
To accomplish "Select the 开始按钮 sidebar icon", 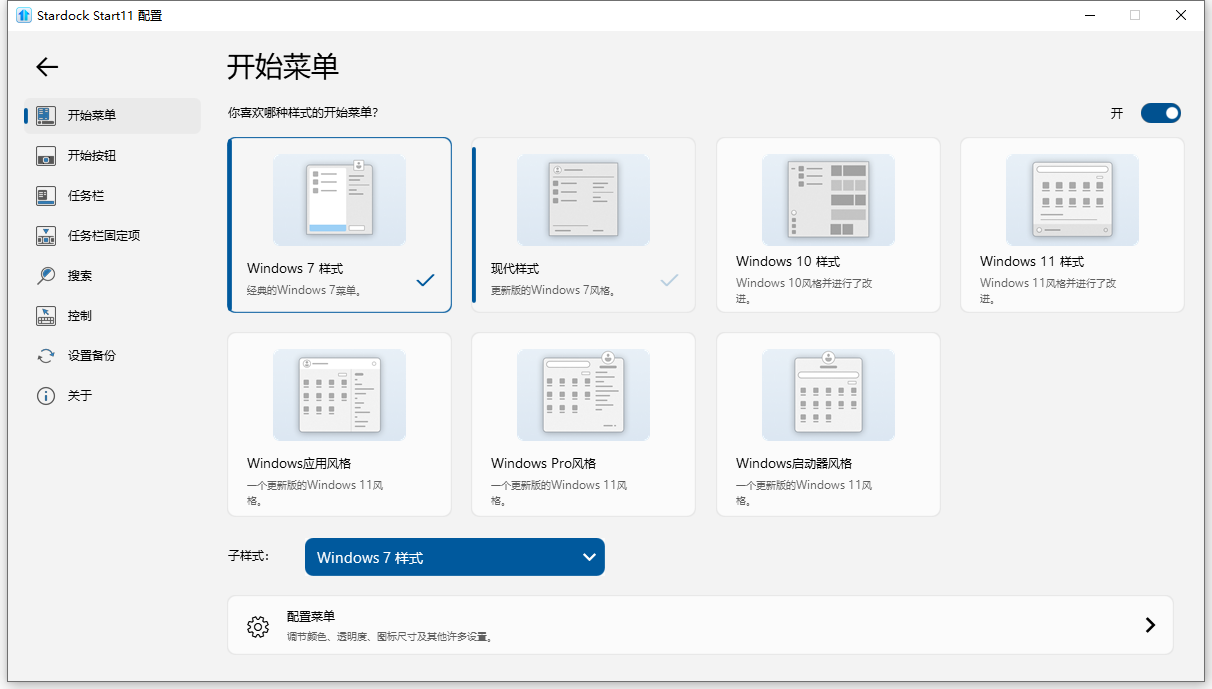I will pos(45,155).
